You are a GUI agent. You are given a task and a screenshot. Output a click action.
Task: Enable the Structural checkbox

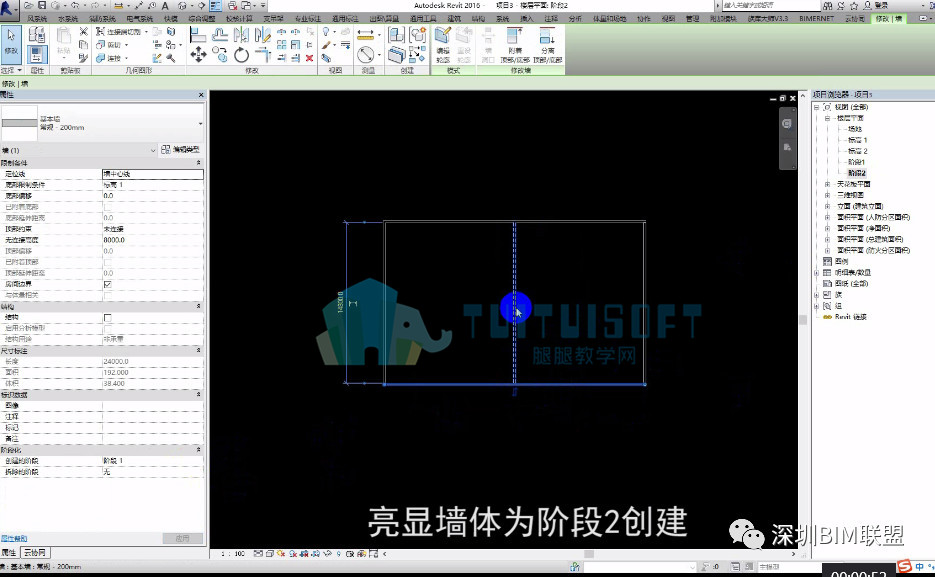coord(108,317)
